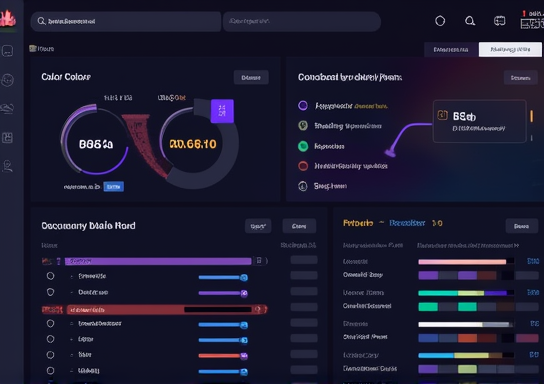Click the small blue button below left donut

click(113, 187)
